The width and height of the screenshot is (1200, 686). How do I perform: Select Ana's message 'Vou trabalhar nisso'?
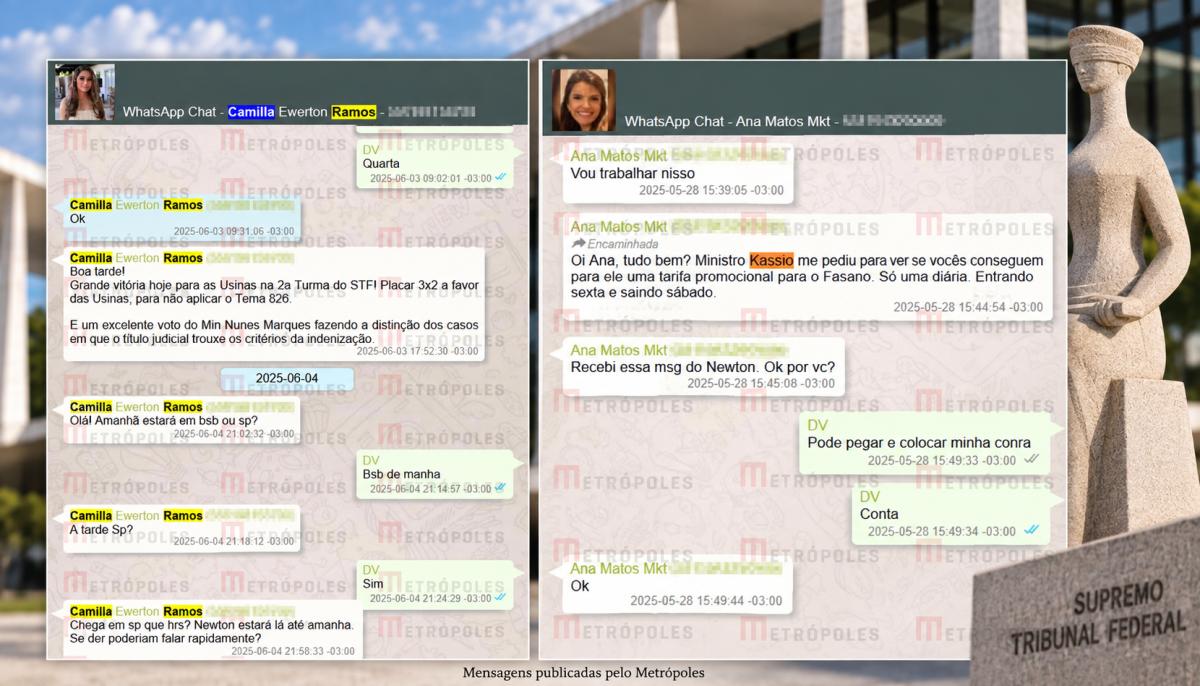click(x=677, y=173)
